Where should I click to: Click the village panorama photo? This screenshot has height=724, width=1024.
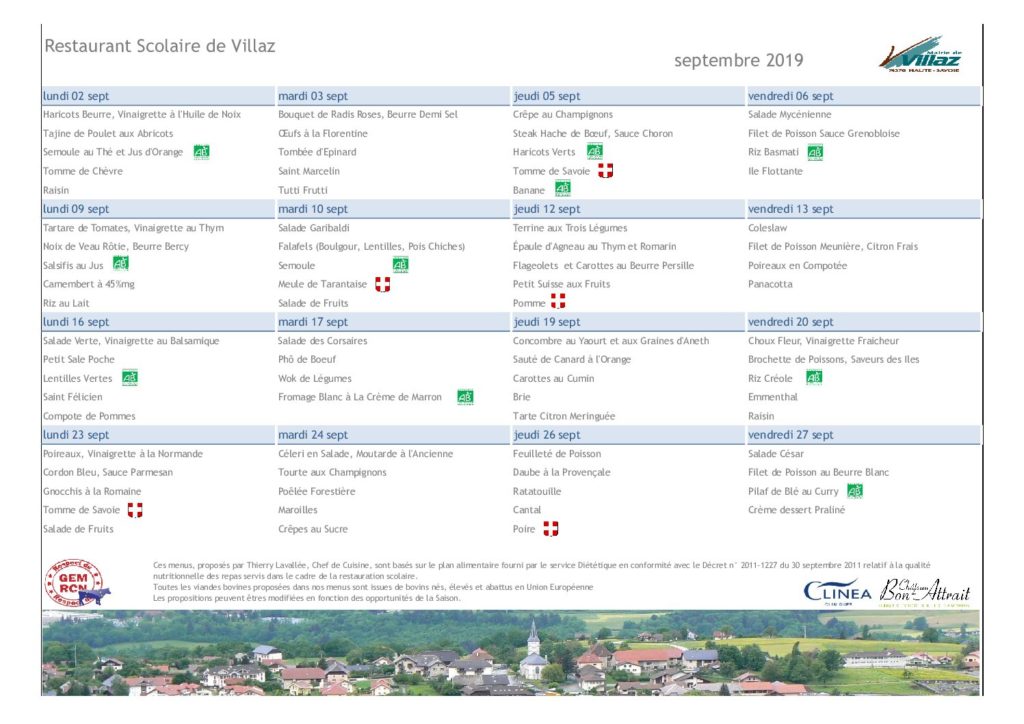511,653
